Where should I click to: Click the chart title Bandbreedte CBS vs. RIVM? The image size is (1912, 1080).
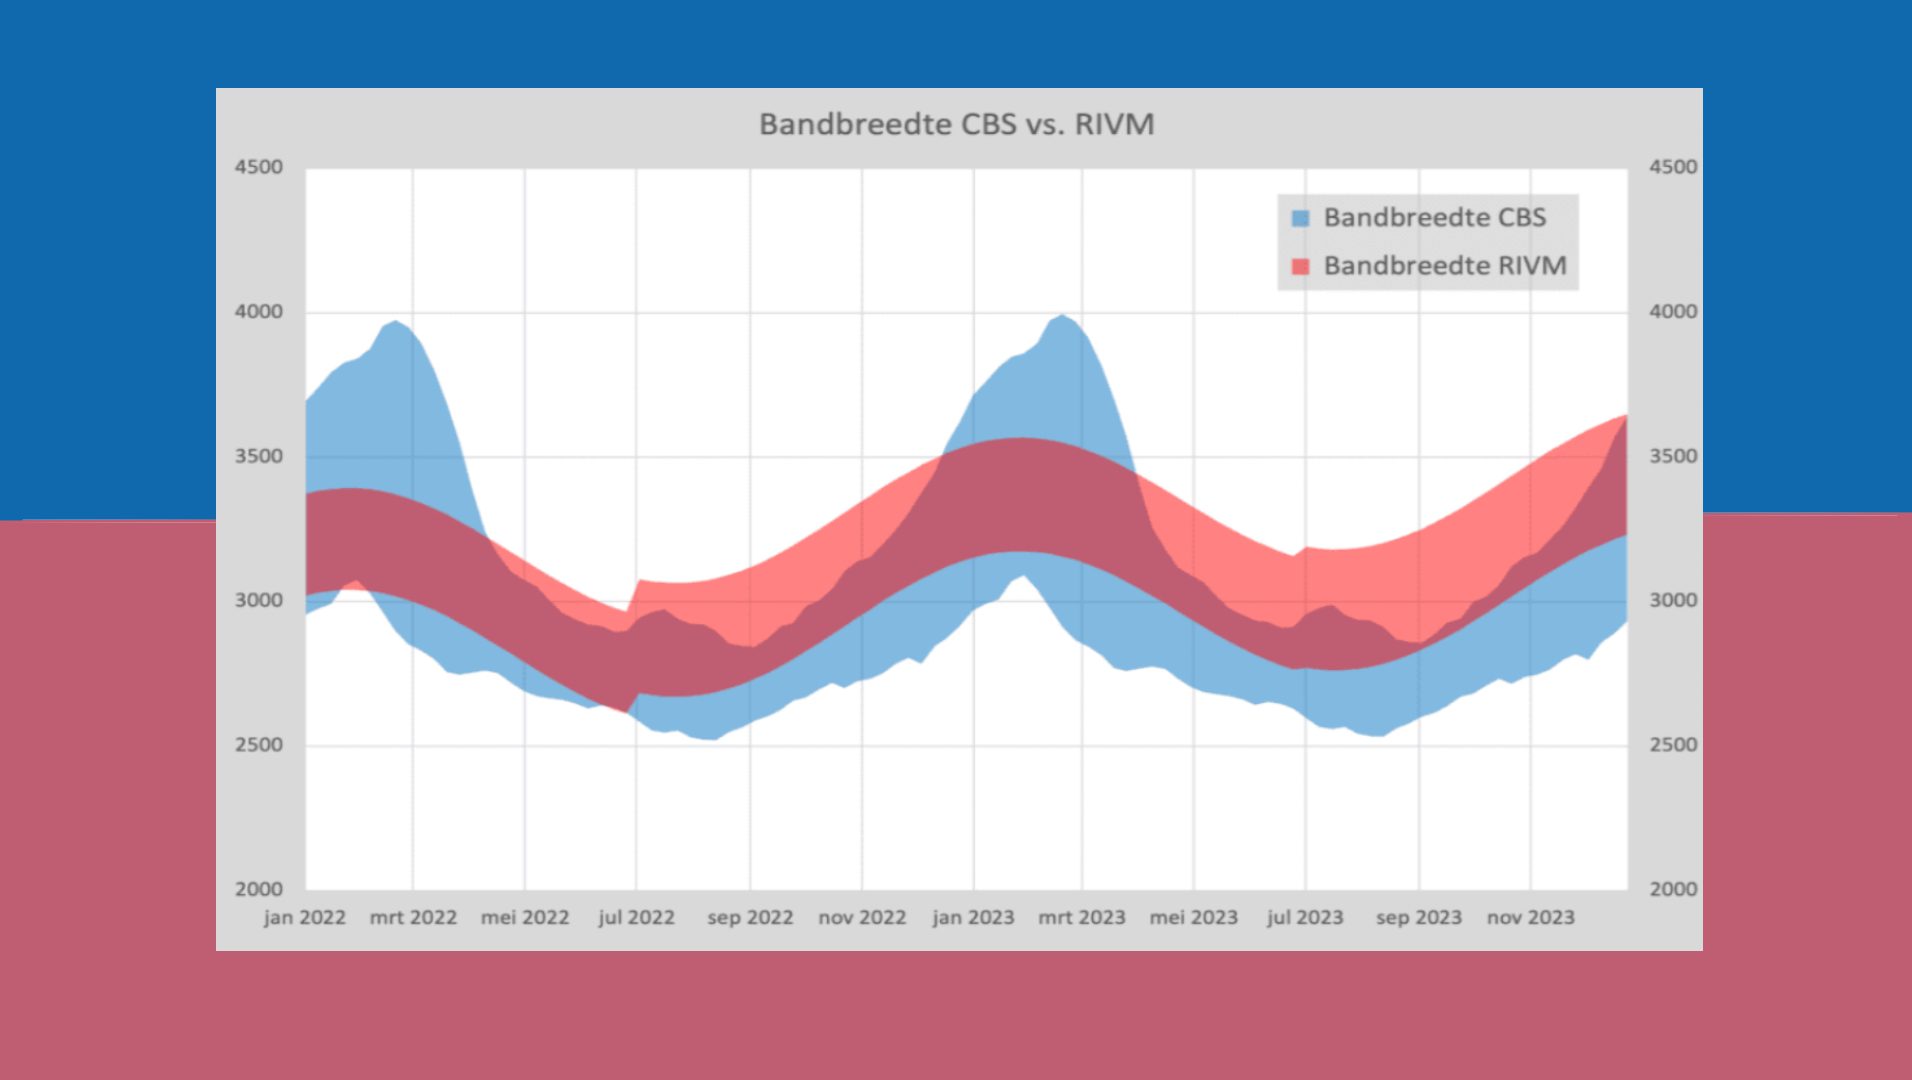click(956, 124)
